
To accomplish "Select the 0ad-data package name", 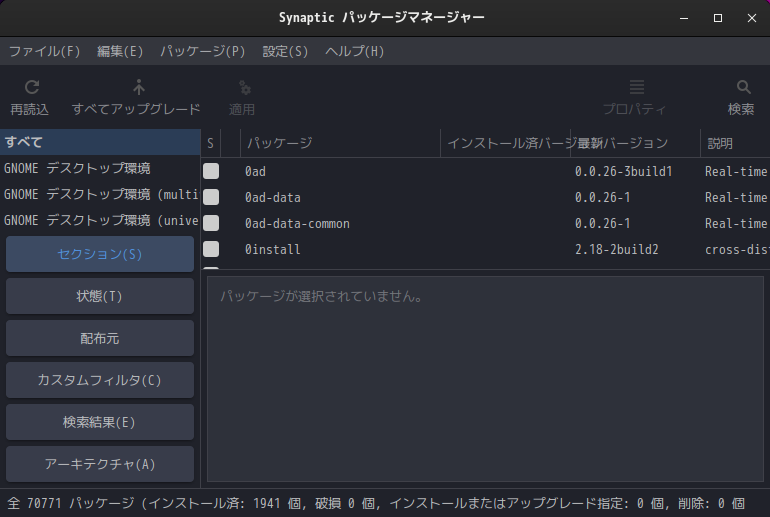I will [x=273, y=197].
